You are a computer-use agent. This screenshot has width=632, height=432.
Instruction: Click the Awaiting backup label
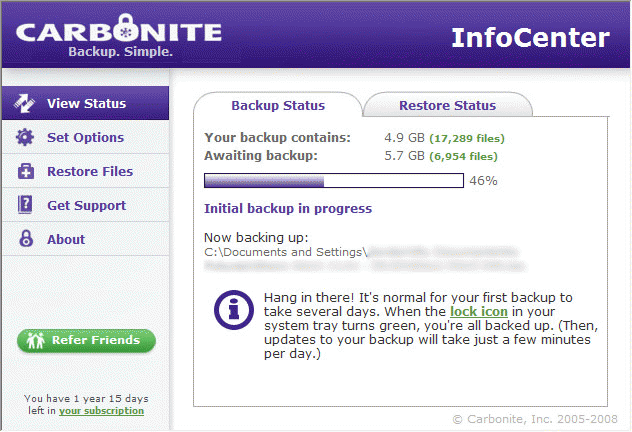(x=261, y=156)
